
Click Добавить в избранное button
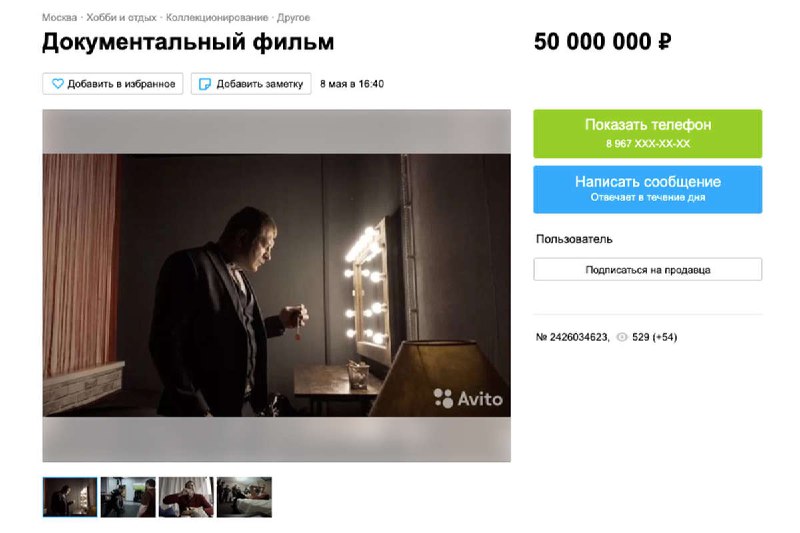coord(113,84)
